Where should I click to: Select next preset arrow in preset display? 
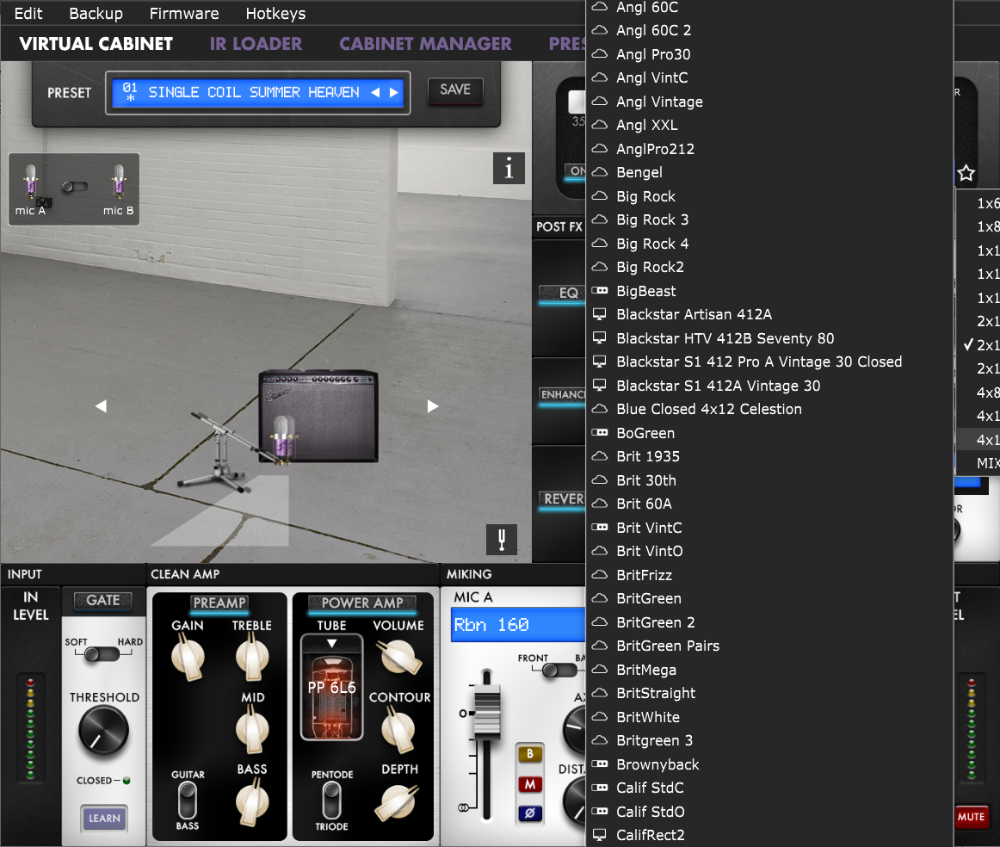pos(394,92)
